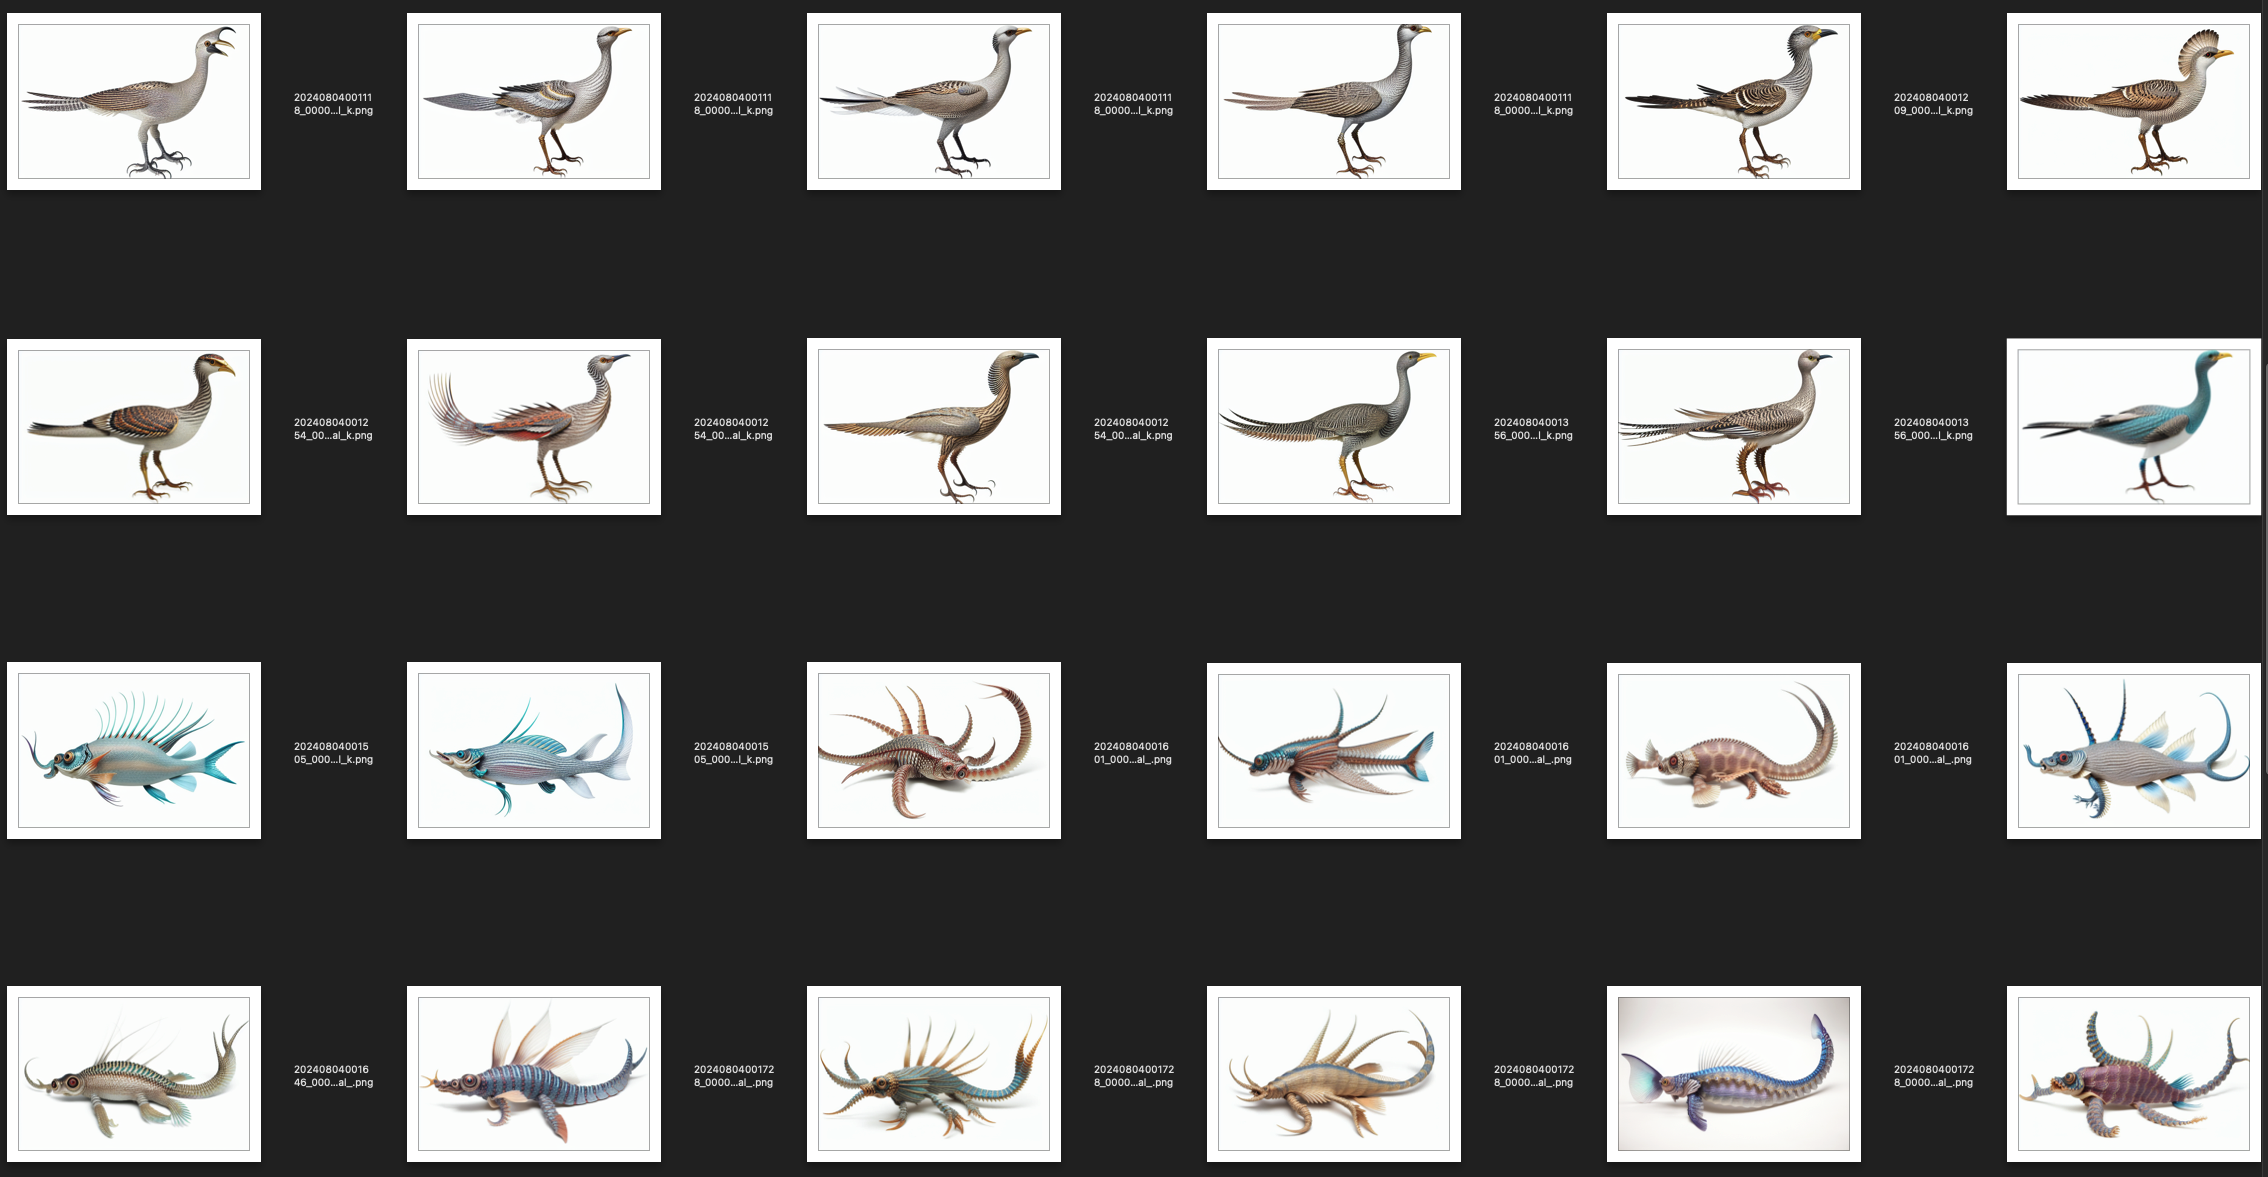Select the grey bird with open beak
Viewport: 2268px width, 1177px height.
coord(134,101)
